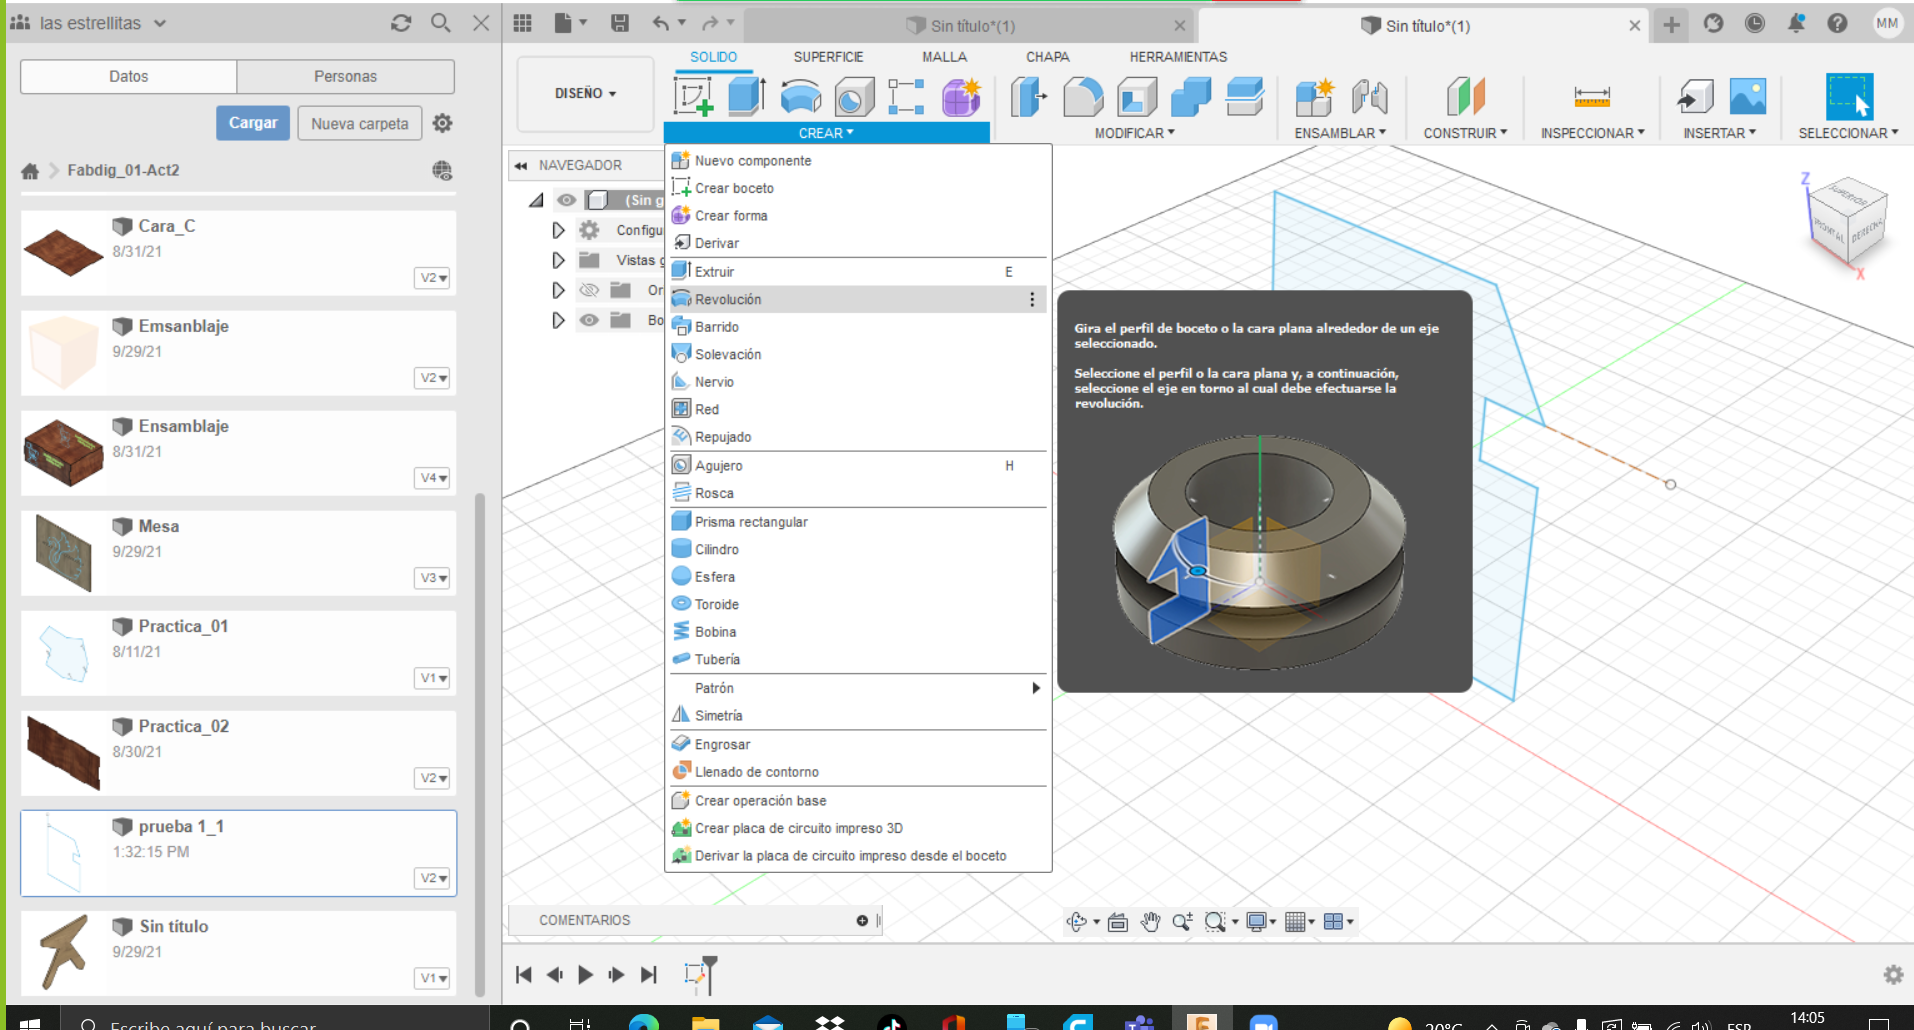Viewport: 1914px width, 1030px height.
Task: Search in the data panel
Action: [x=441, y=23]
